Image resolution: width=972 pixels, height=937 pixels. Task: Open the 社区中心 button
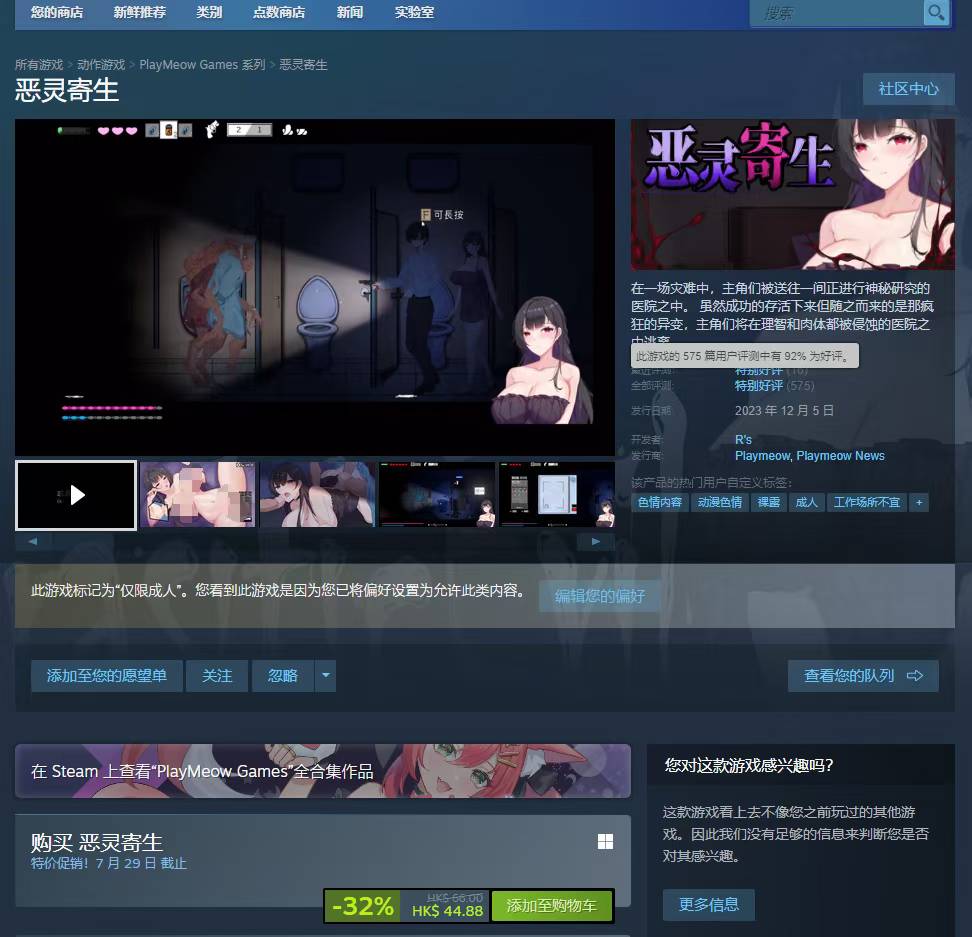click(x=908, y=89)
